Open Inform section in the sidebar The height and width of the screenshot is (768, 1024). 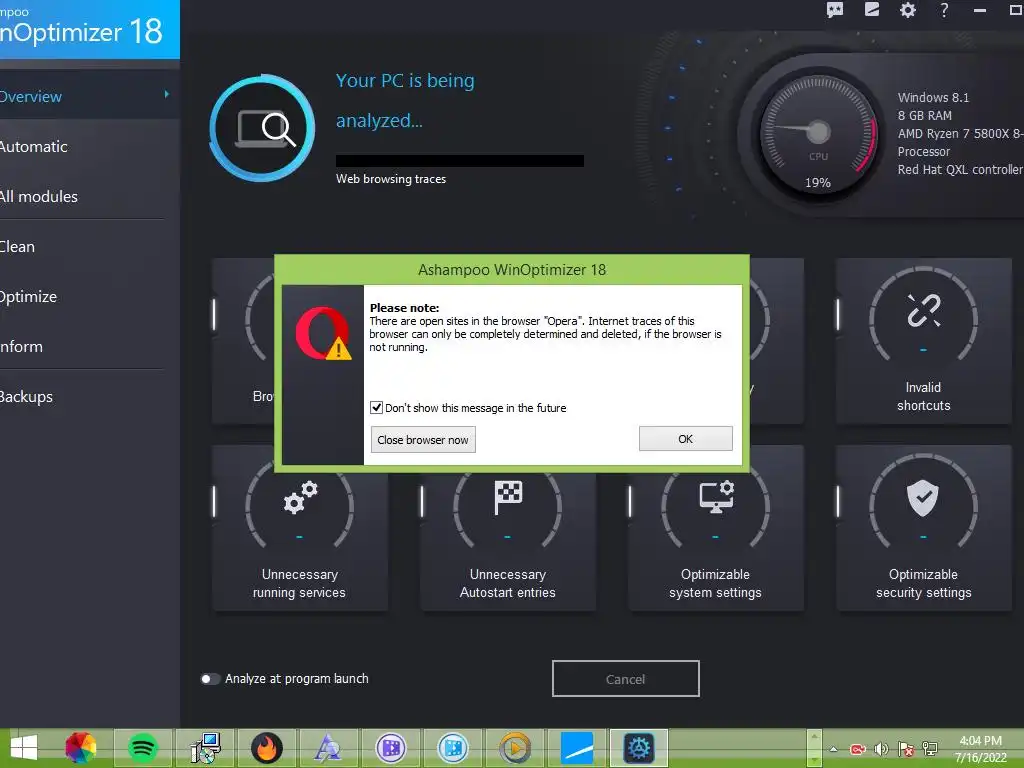pos(89,346)
